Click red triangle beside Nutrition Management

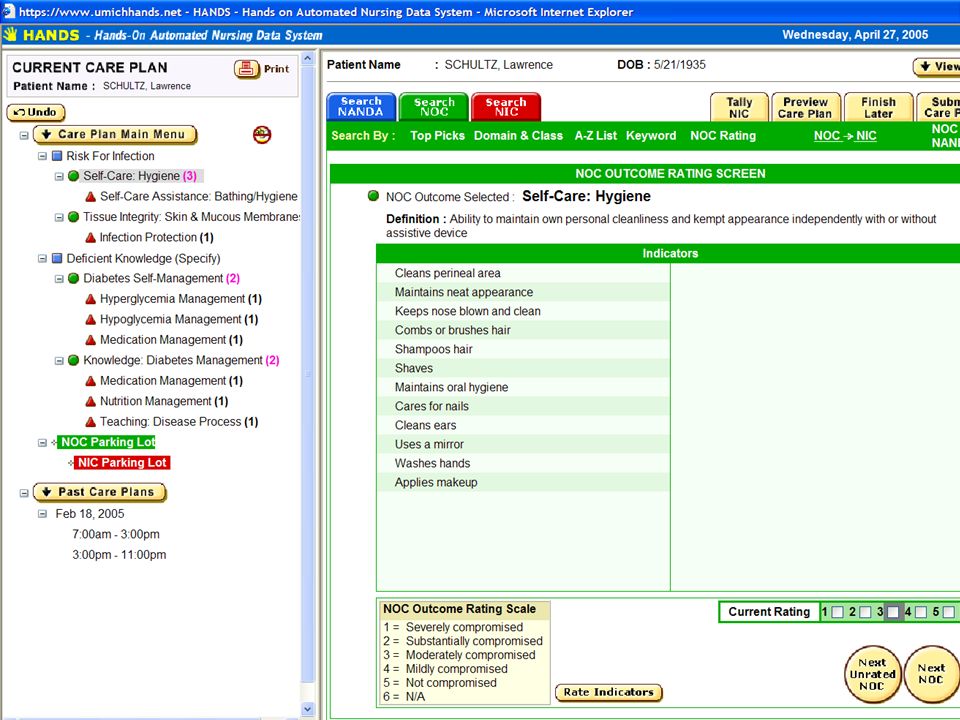tap(91, 401)
